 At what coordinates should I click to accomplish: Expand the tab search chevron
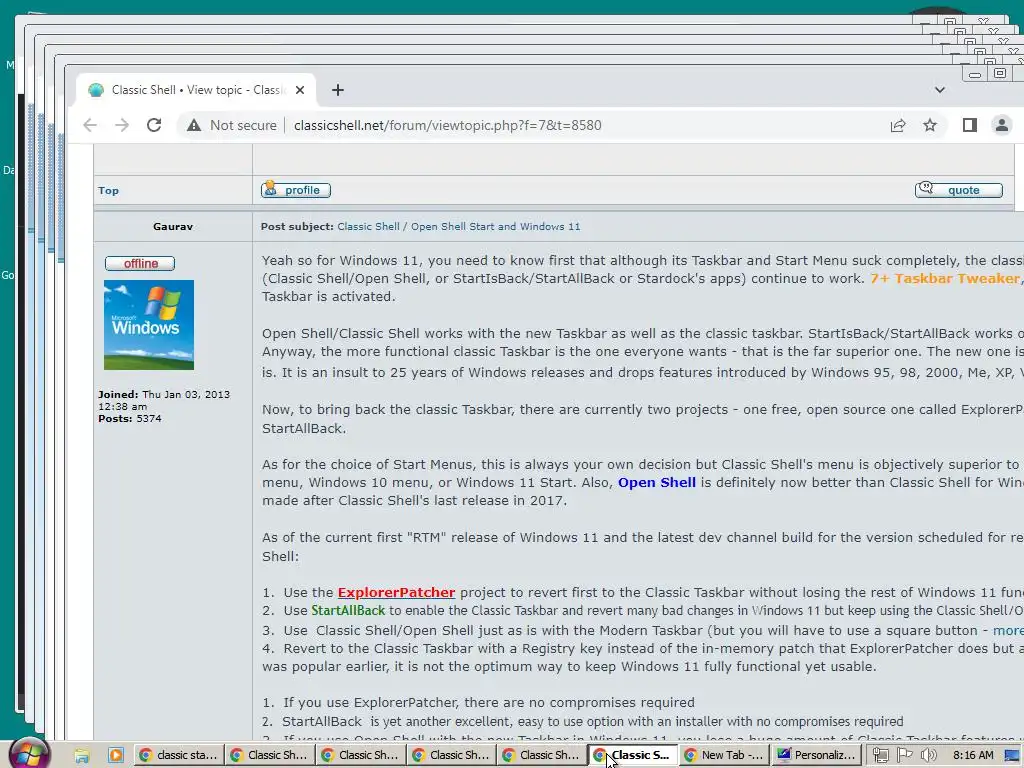coord(940,89)
